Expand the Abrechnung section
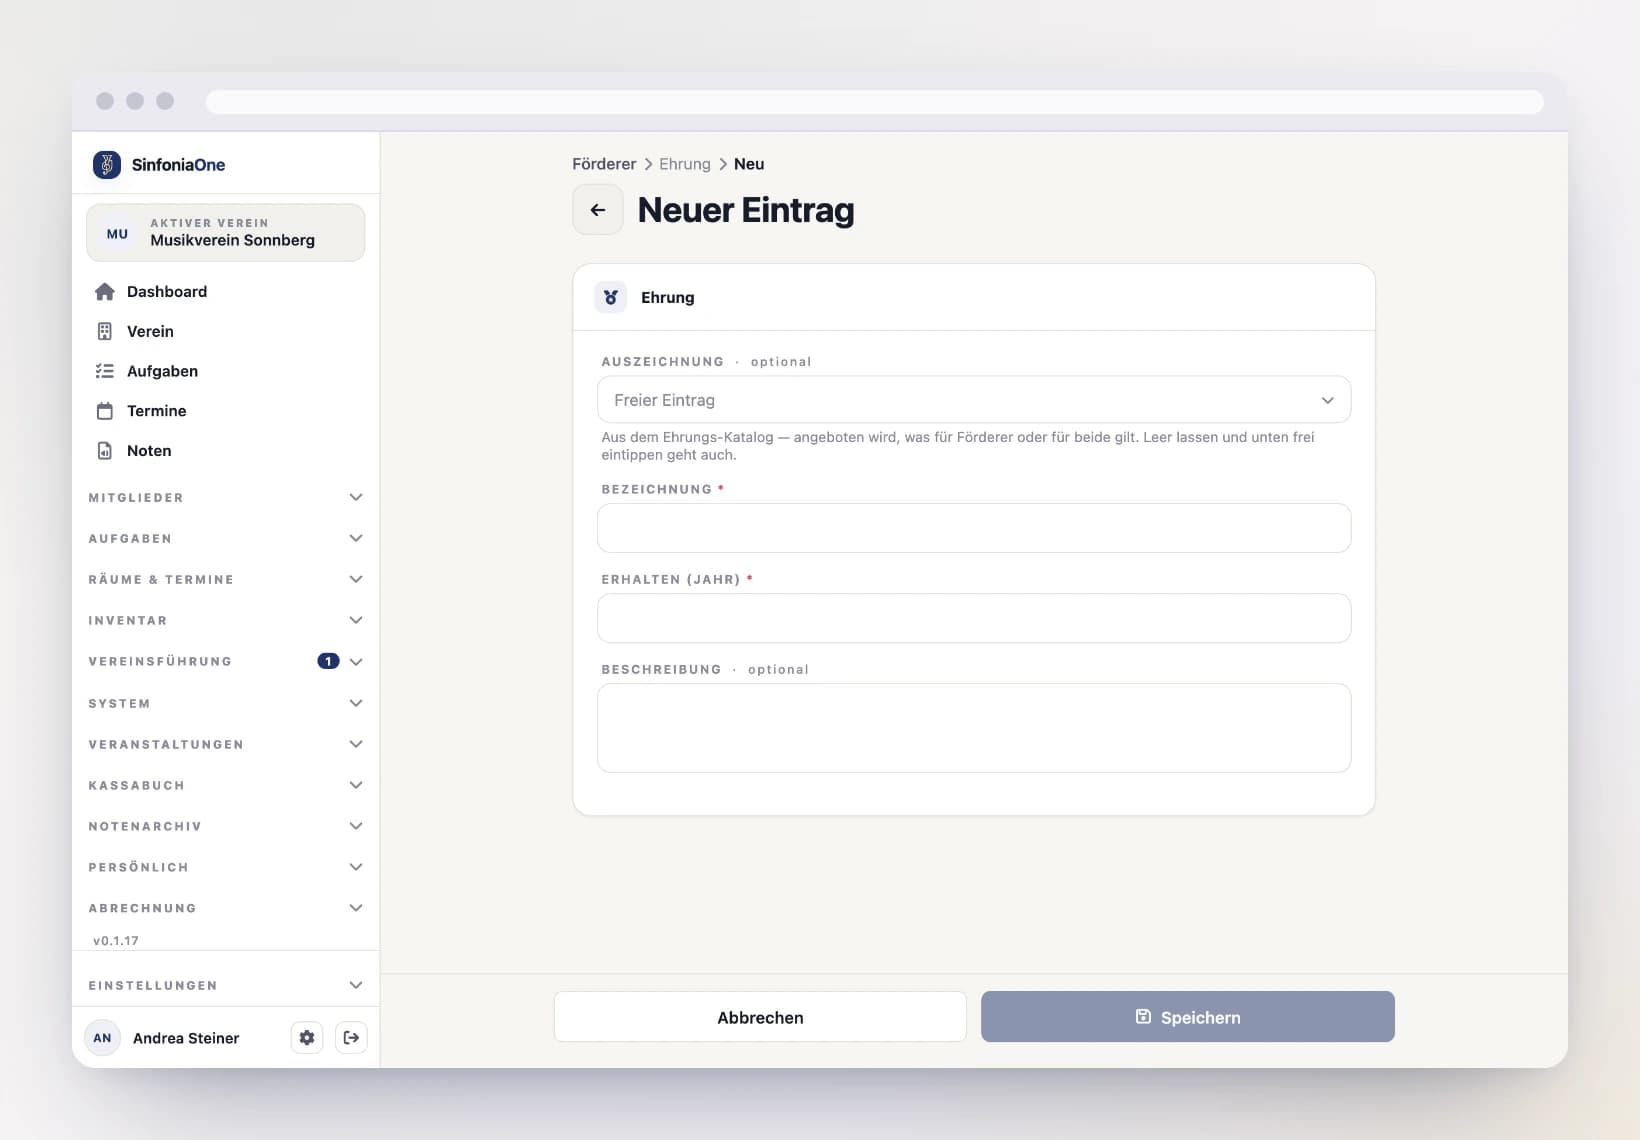 tap(226, 908)
